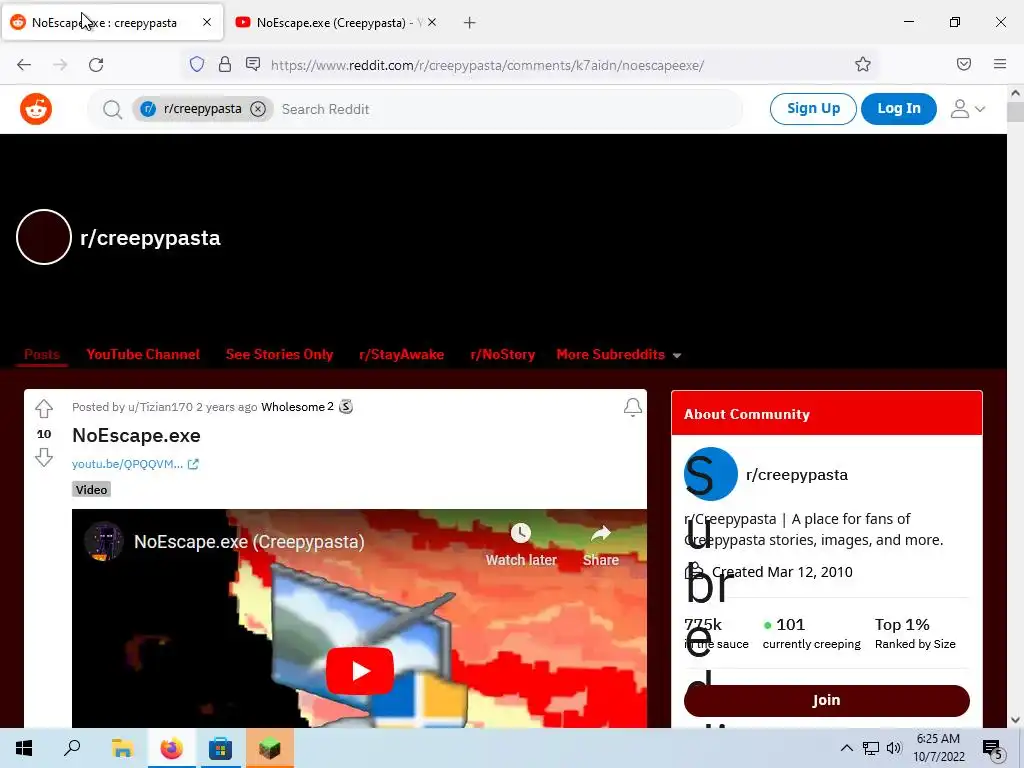The image size is (1024, 768).
Task: Click the search magnifier icon in Reddit bar
Action: pyautogui.click(x=112, y=109)
